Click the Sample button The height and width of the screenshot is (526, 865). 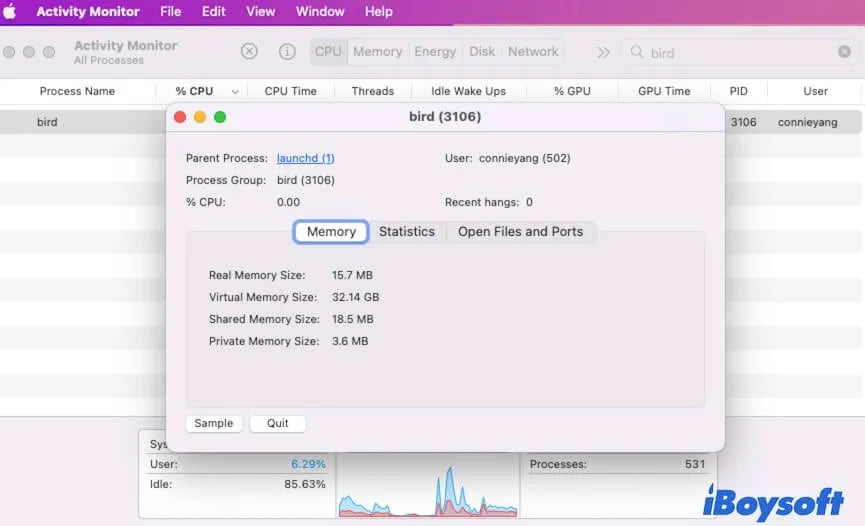(213, 423)
